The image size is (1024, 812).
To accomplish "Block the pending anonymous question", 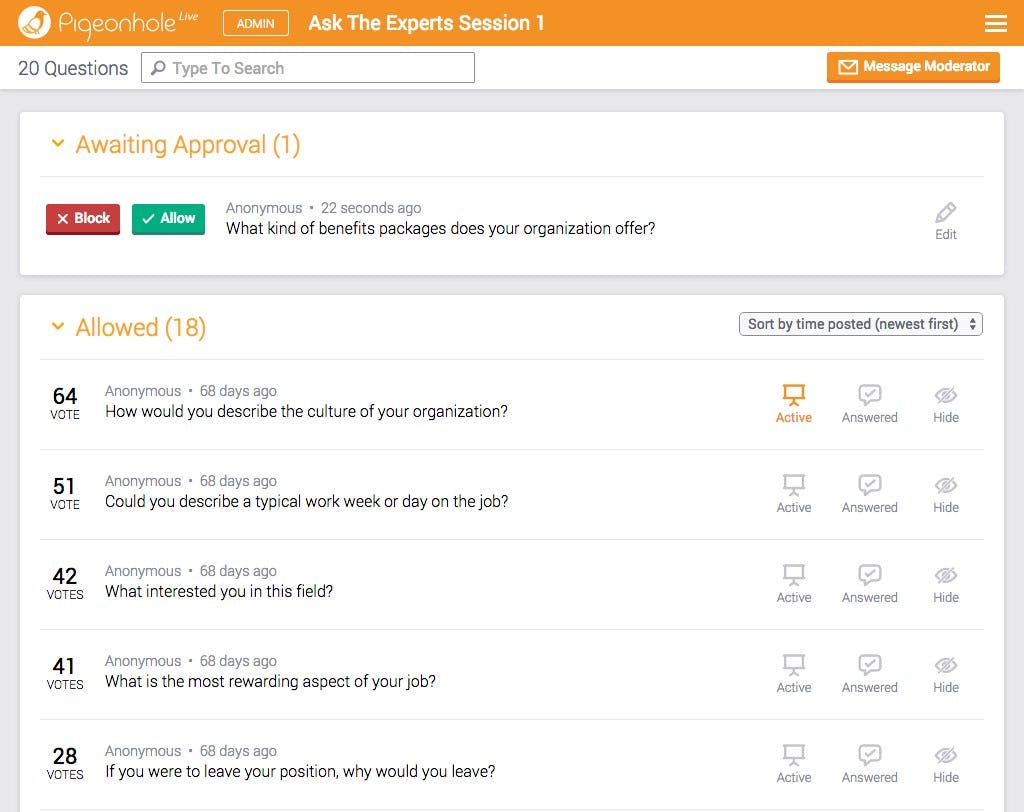I will click(x=82, y=218).
